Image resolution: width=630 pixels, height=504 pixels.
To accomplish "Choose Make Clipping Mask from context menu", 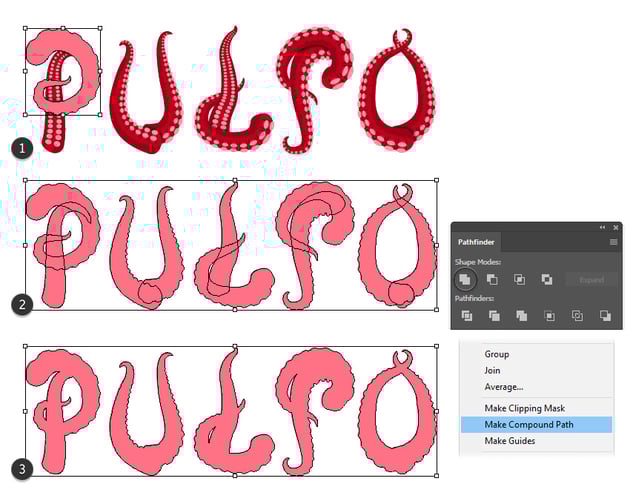I will coord(524,408).
